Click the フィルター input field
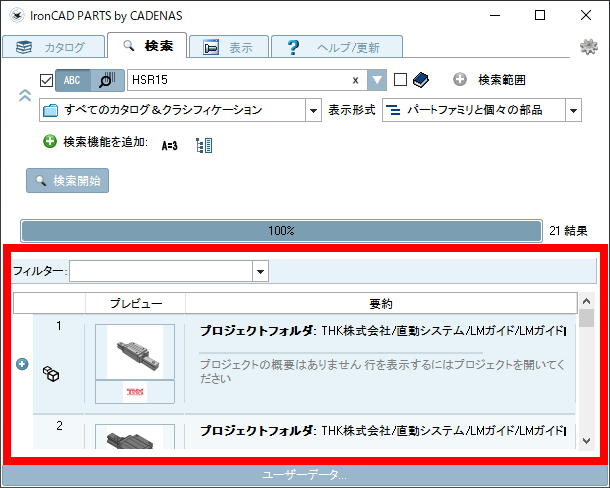The width and height of the screenshot is (610, 488). (161, 271)
